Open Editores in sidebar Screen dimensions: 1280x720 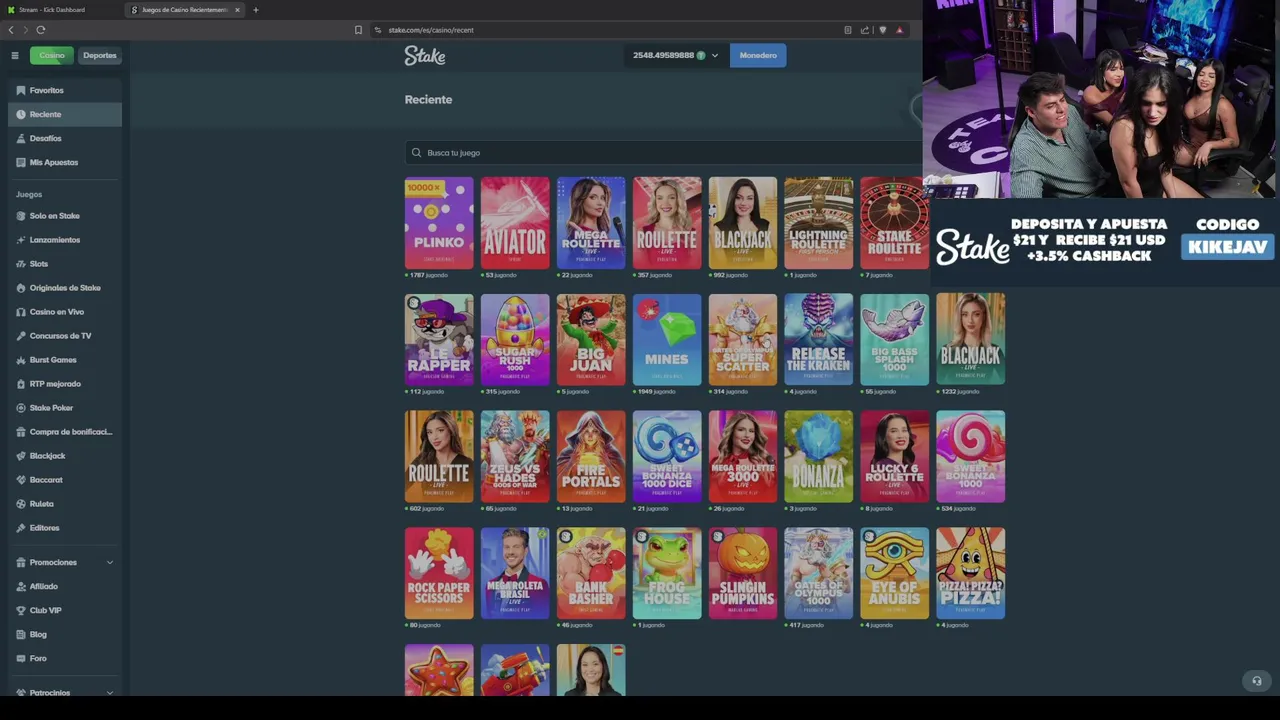point(65,528)
